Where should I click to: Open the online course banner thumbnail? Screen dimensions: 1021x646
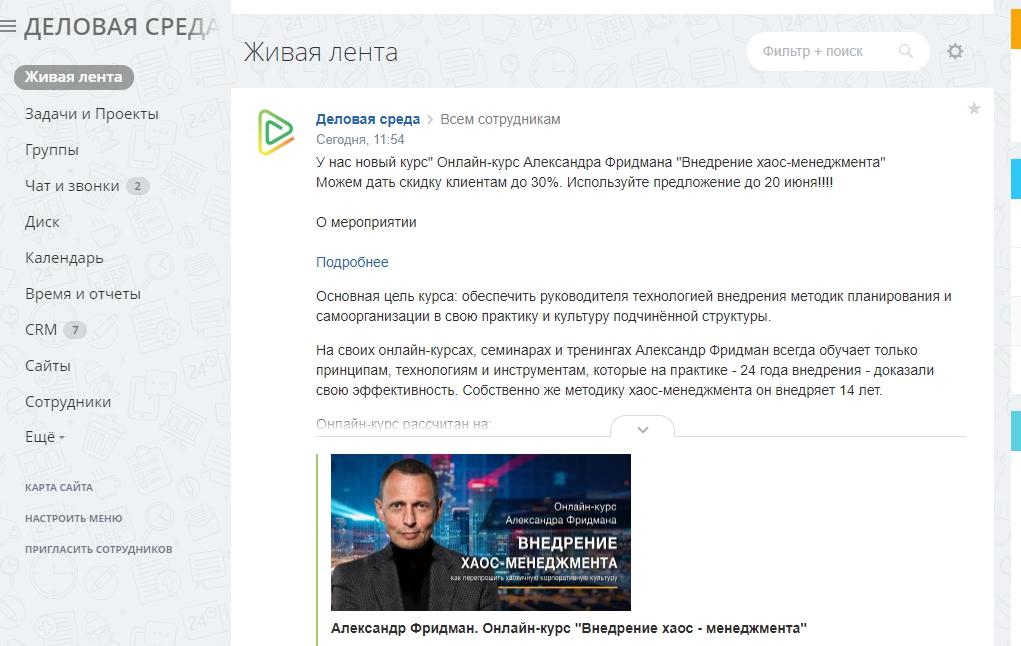point(481,532)
